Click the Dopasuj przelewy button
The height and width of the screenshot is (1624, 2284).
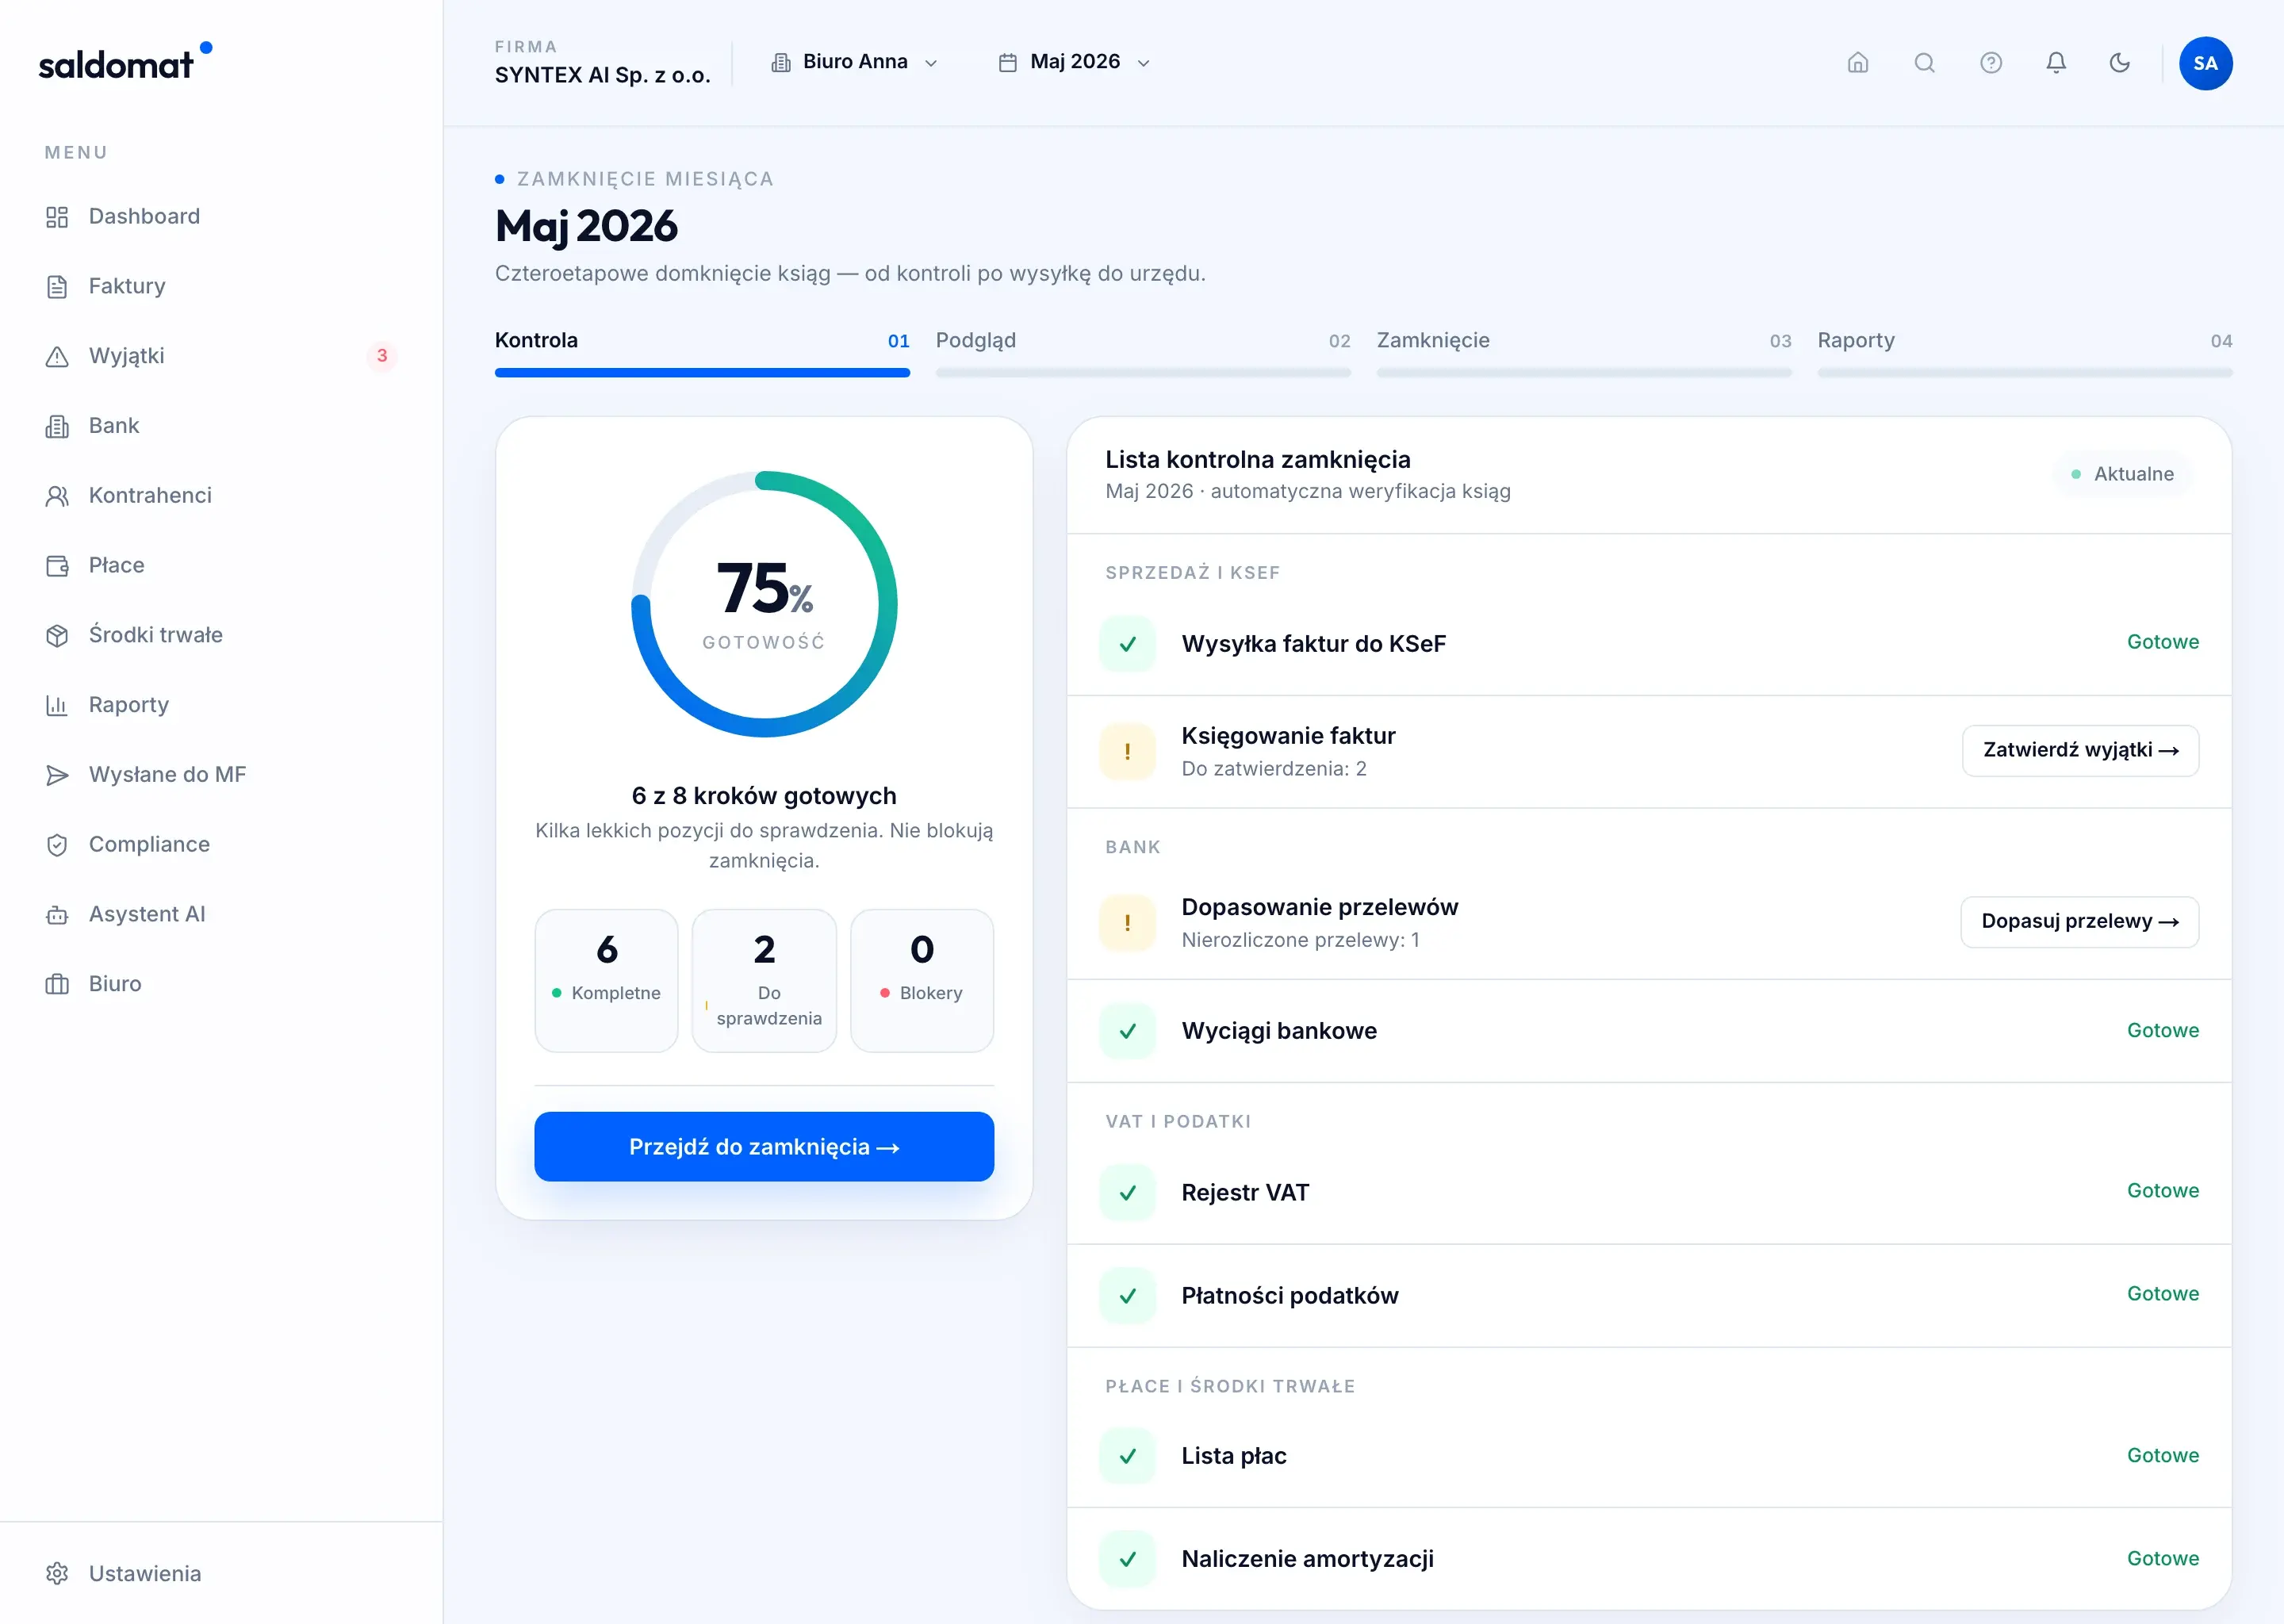[x=2080, y=922]
